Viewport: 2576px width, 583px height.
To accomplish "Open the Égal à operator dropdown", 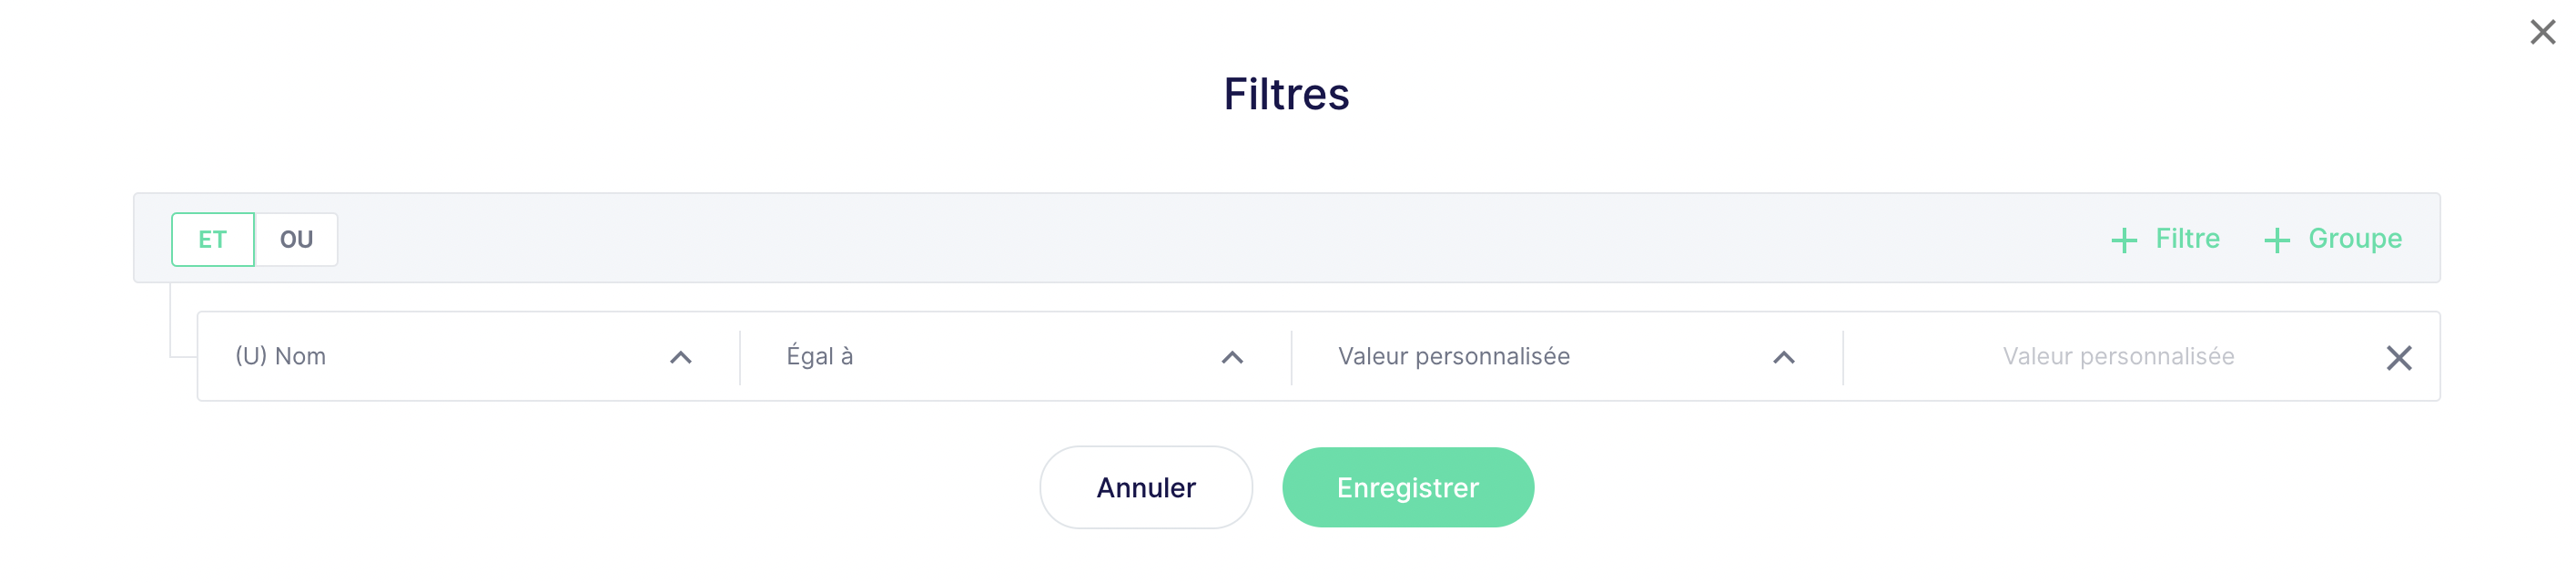I will point(1015,357).
